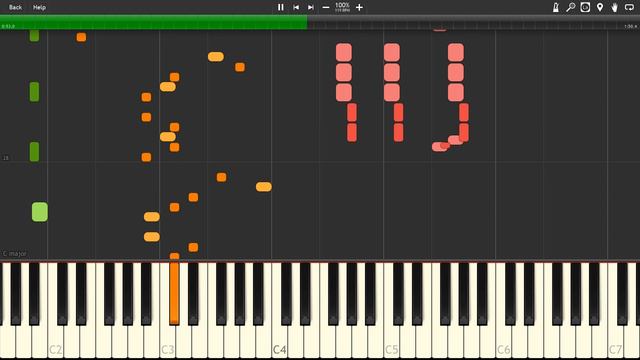Viewport: 640px width, 360px height.
Task: Increase playback speed with plus button
Action: tap(359, 7)
